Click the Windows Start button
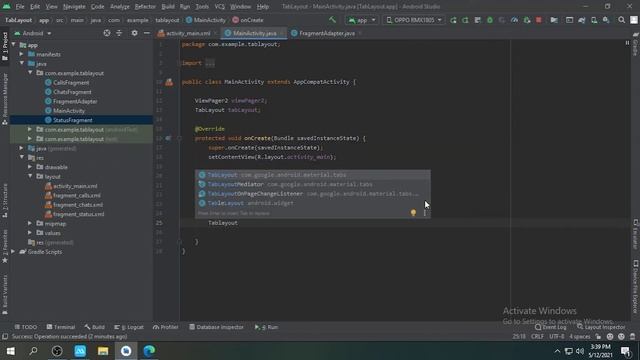Image resolution: width=640 pixels, height=360 pixels. point(11,351)
